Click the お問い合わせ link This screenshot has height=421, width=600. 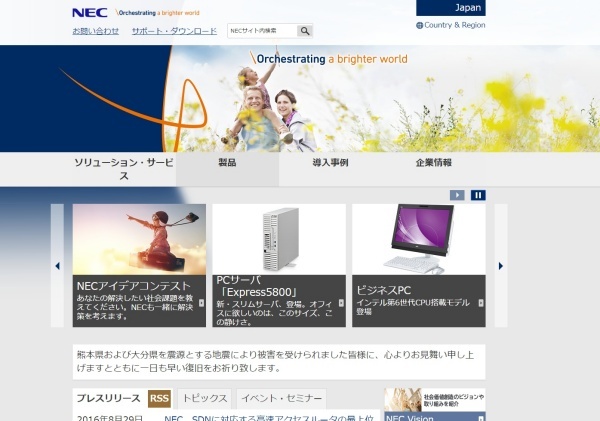pos(96,31)
